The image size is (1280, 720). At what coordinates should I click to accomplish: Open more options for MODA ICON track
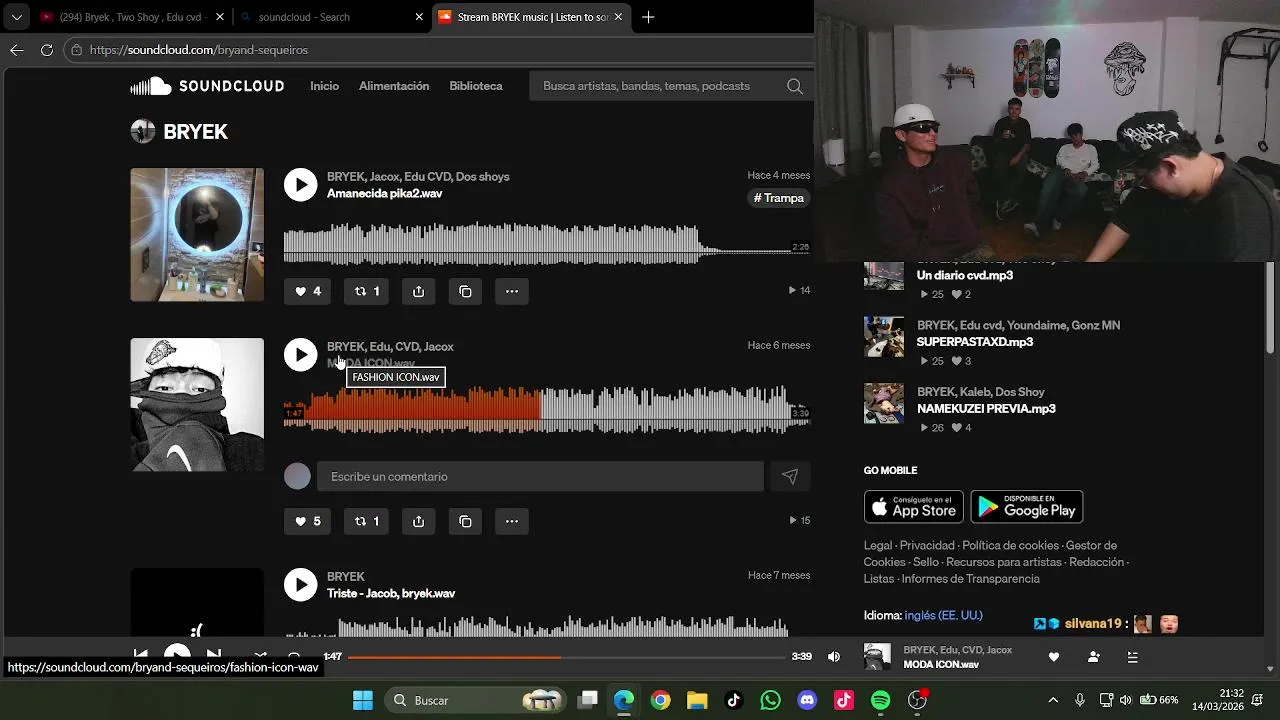512,521
